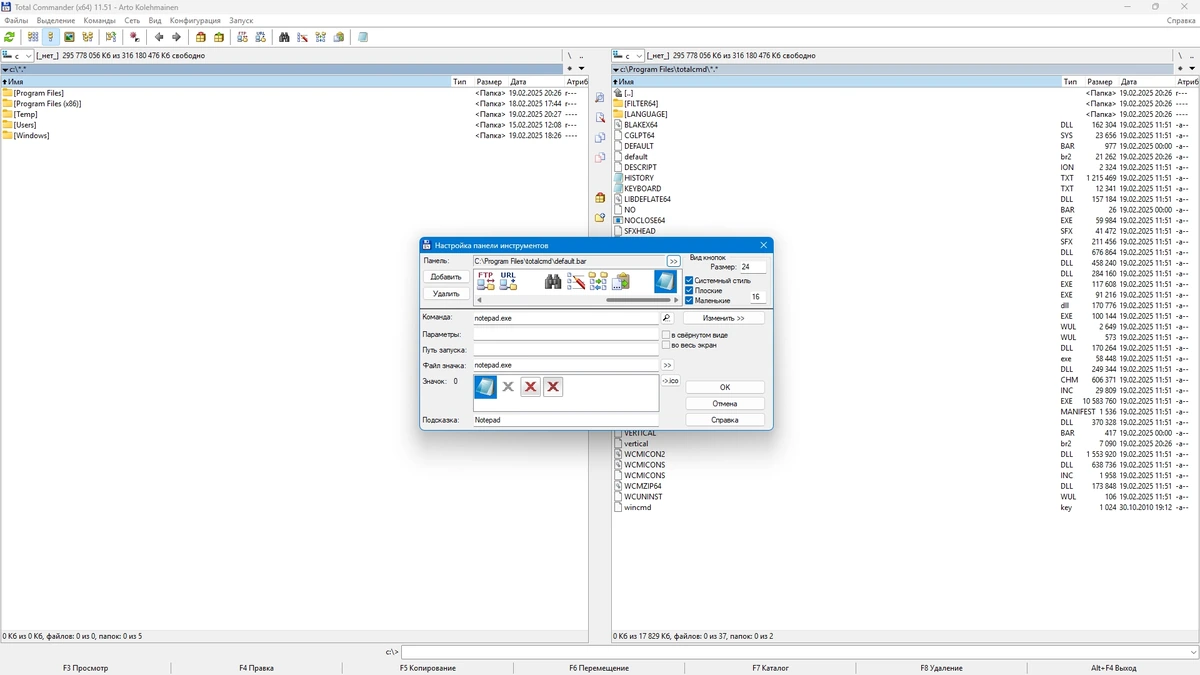Click the green refresh icon in main toolbar
This screenshot has width=1200, height=675.
9,37
